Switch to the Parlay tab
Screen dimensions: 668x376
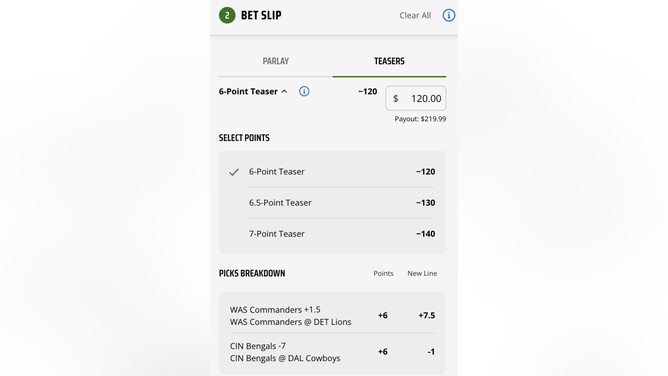tap(276, 61)
